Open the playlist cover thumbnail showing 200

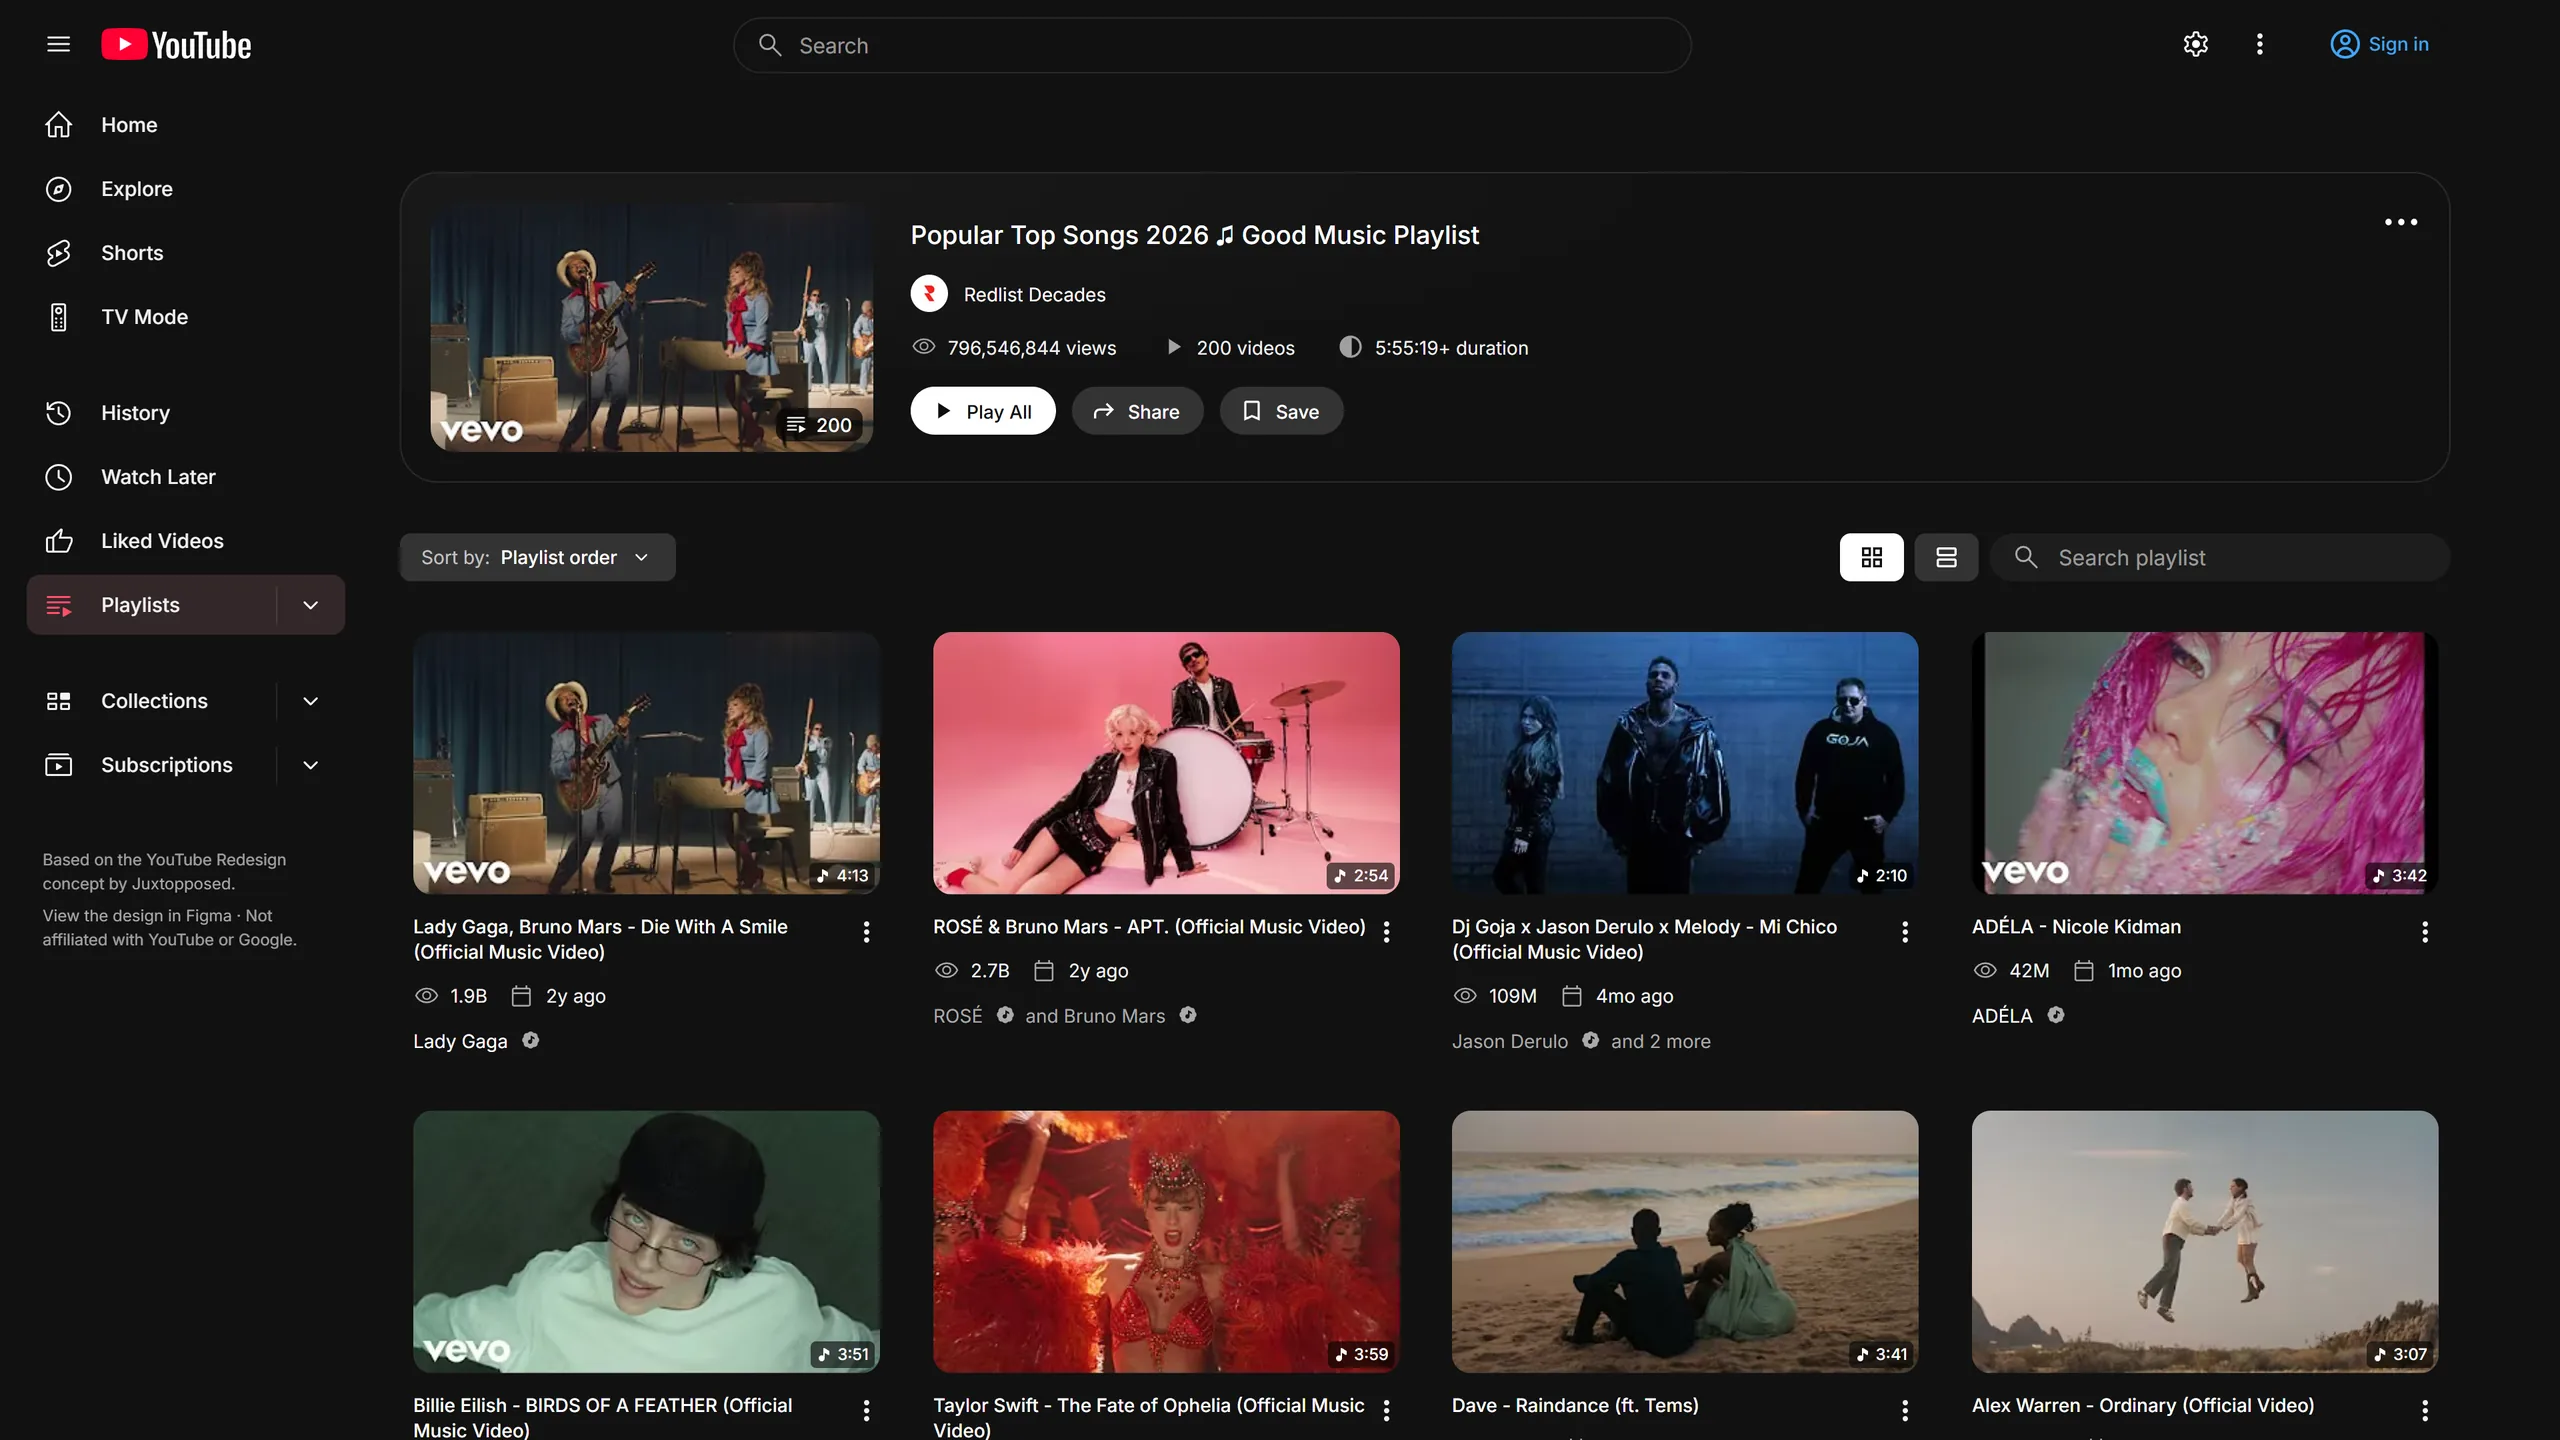[651, 327]
